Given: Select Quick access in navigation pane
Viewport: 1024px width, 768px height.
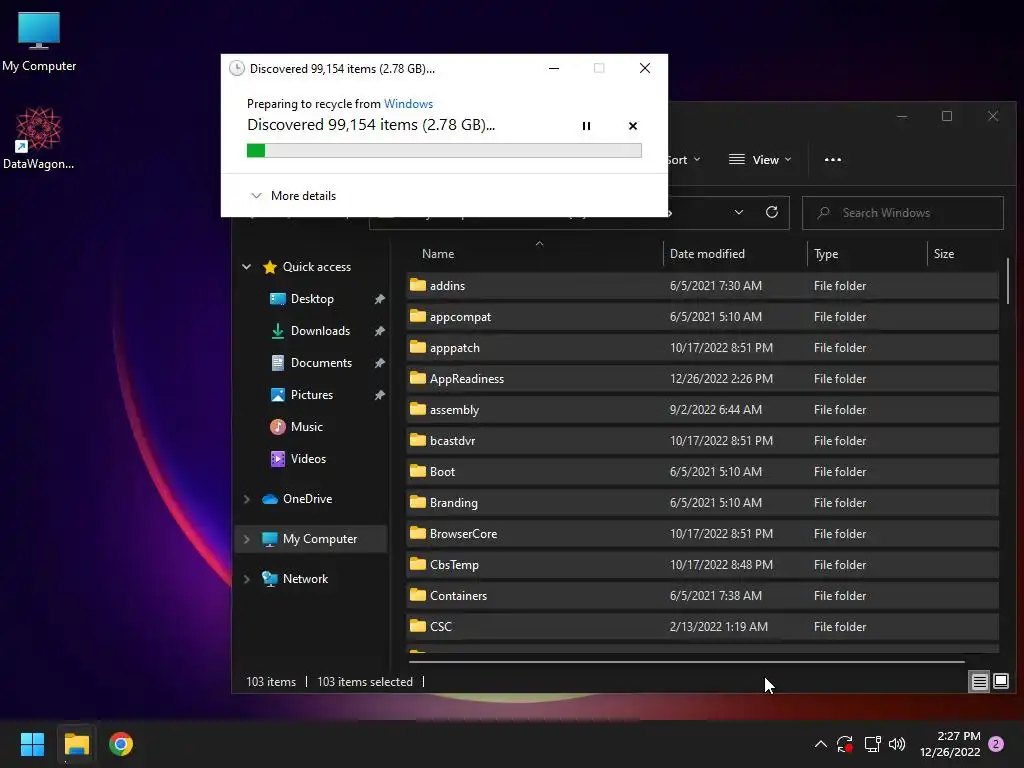Looking at the screenshot, I should (317, 266).
